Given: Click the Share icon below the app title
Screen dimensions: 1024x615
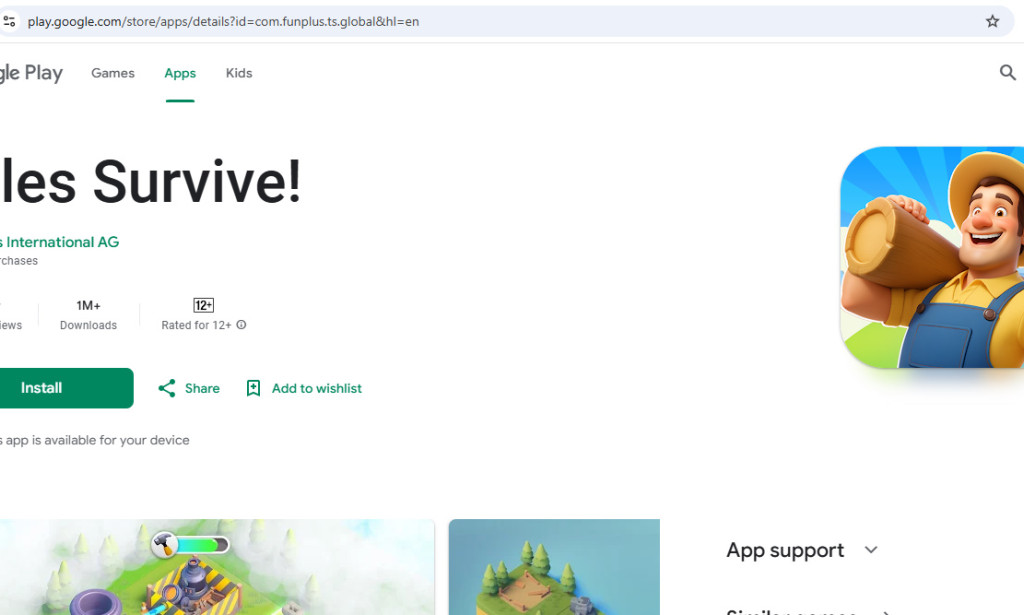Looking at the screenshot, I should click(x=166, y=388).
